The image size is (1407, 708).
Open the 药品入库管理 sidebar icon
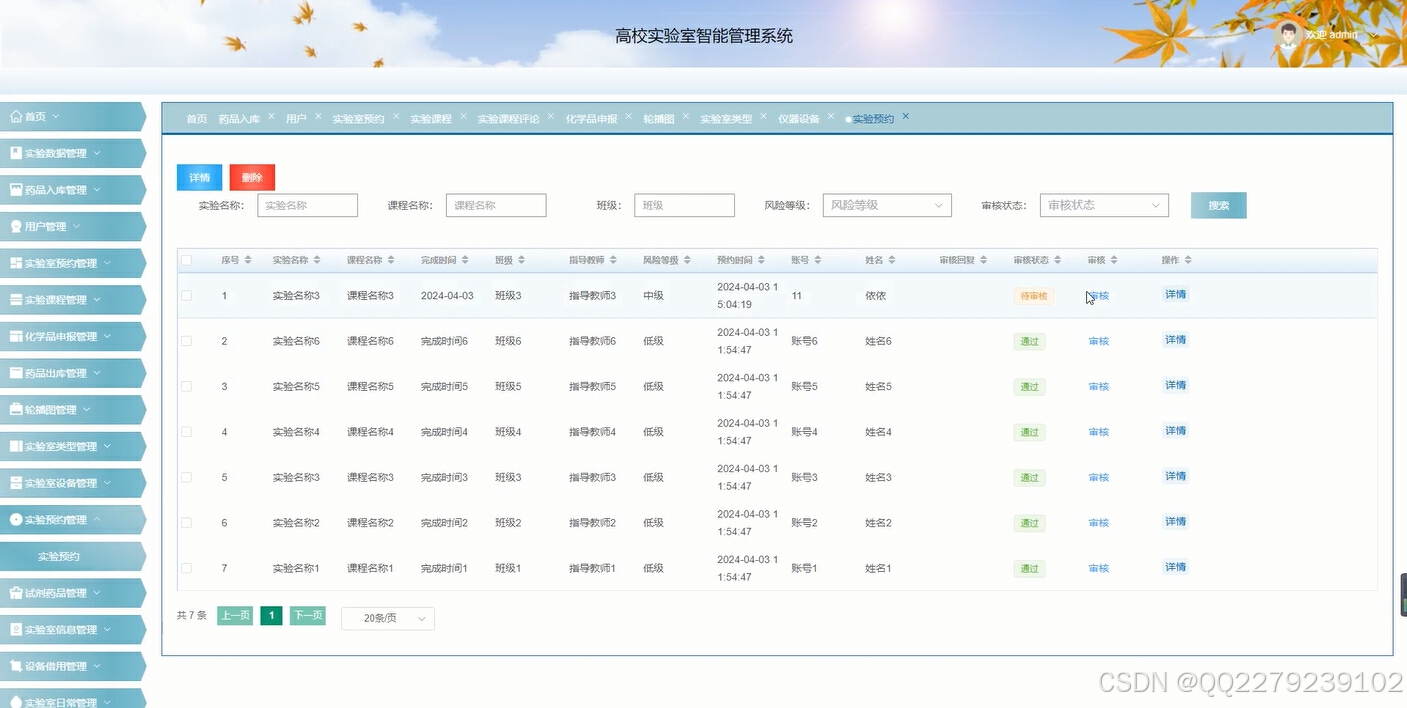pyautogui.click(x=13, y=189)
